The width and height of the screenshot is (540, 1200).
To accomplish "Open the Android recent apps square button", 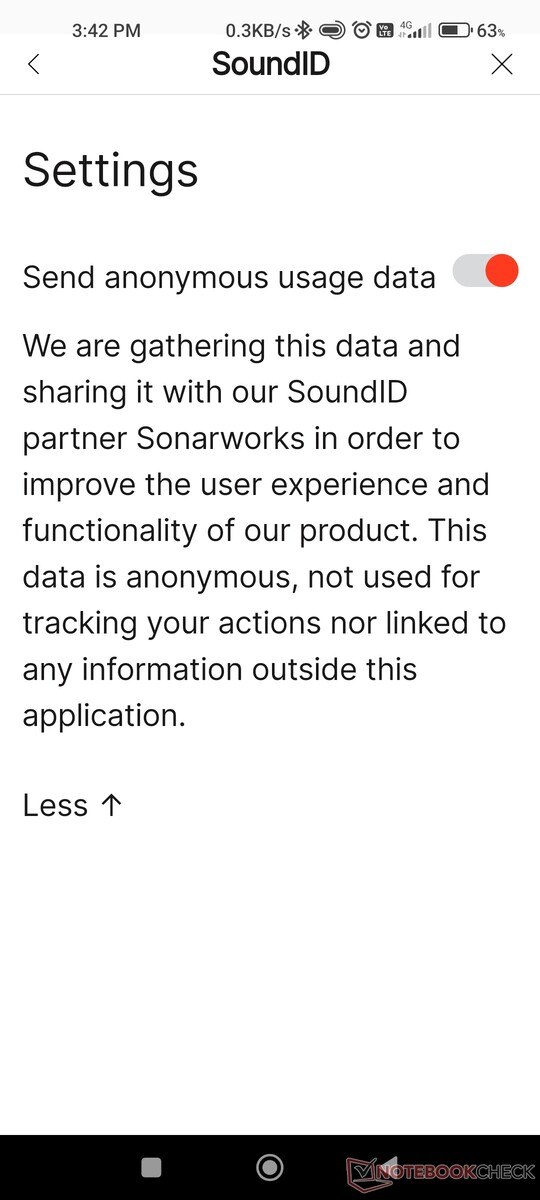I will point(151,1167).
